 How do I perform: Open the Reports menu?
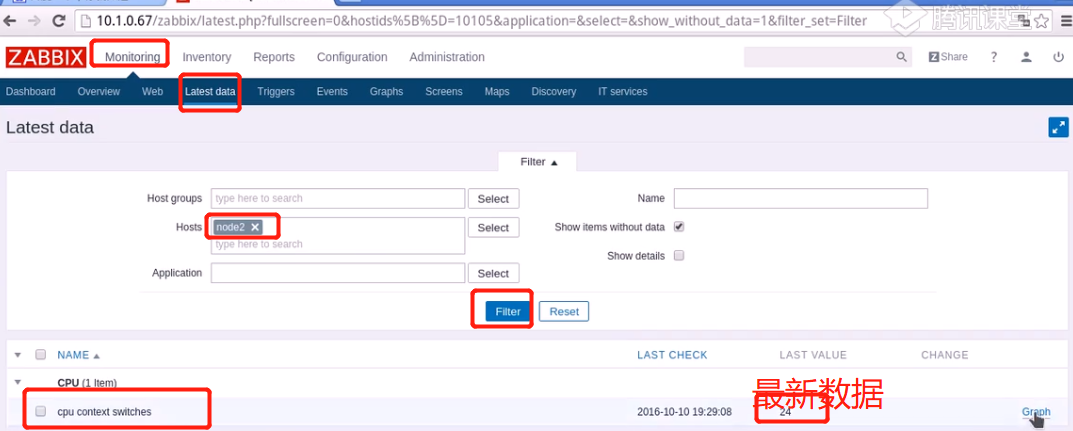274,57
